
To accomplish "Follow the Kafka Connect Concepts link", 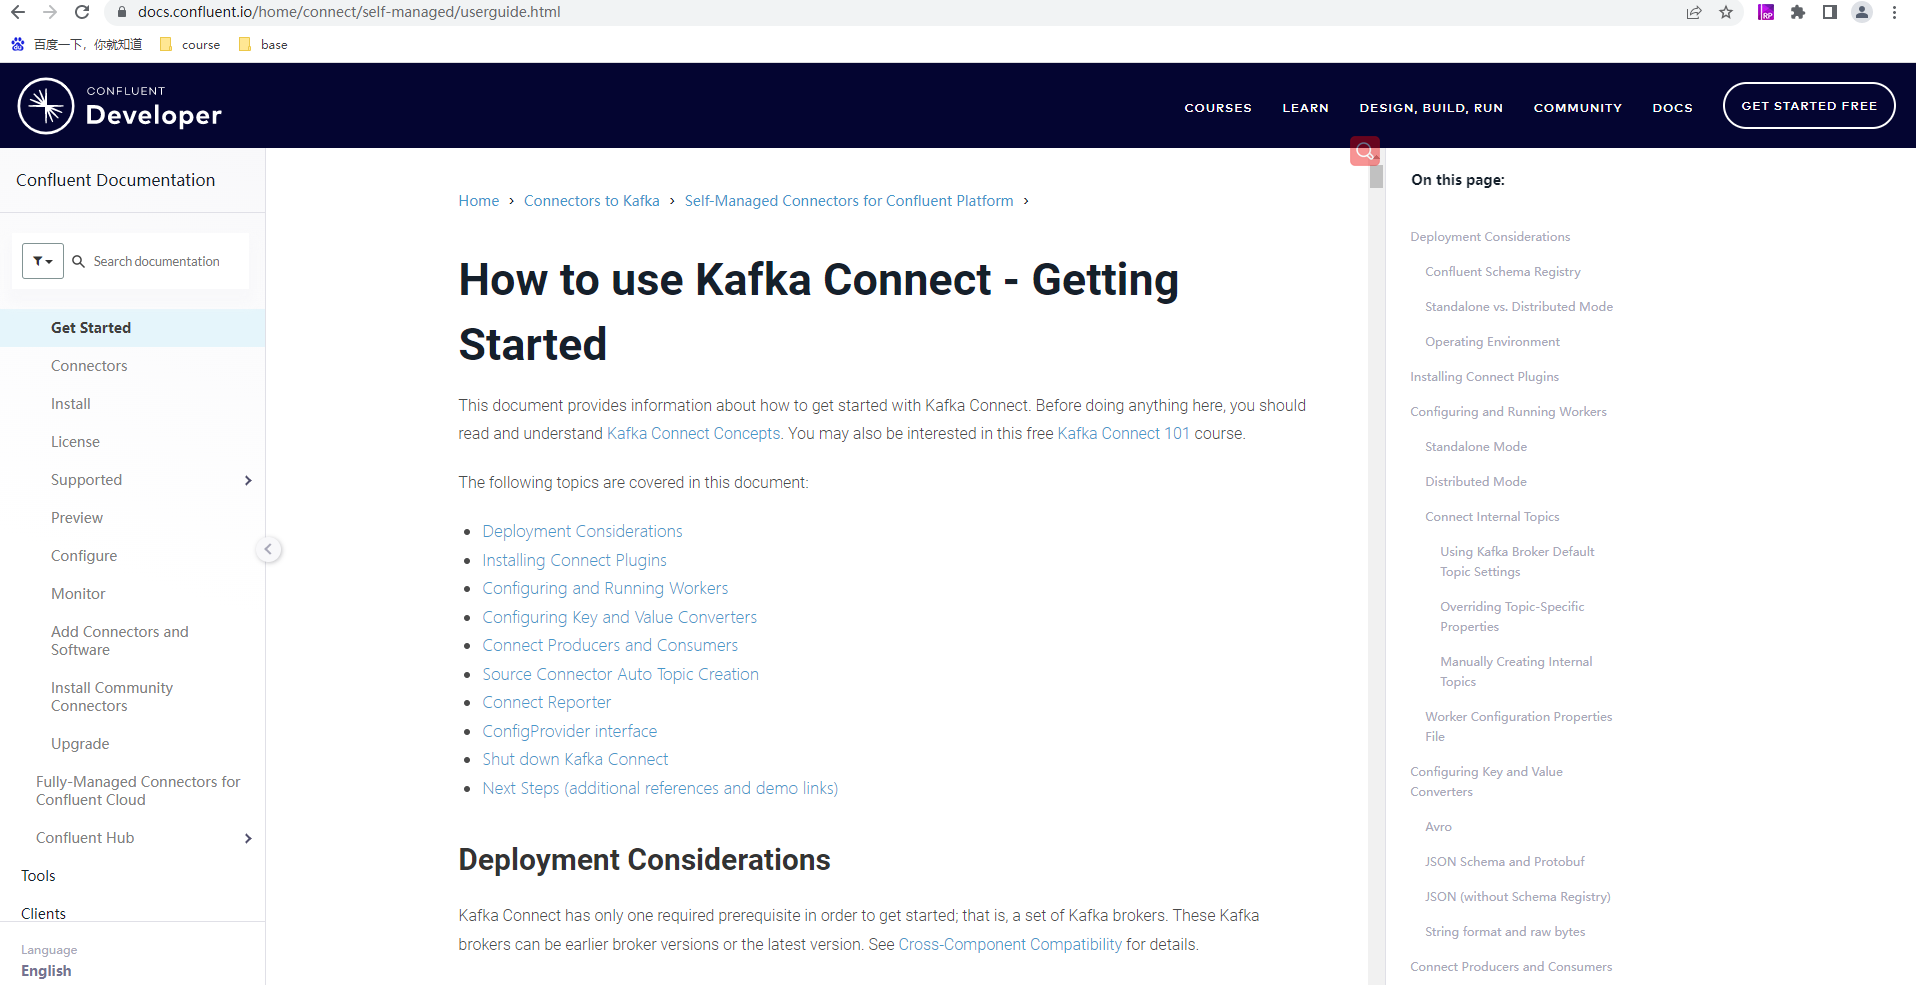I will pos(693,434).
